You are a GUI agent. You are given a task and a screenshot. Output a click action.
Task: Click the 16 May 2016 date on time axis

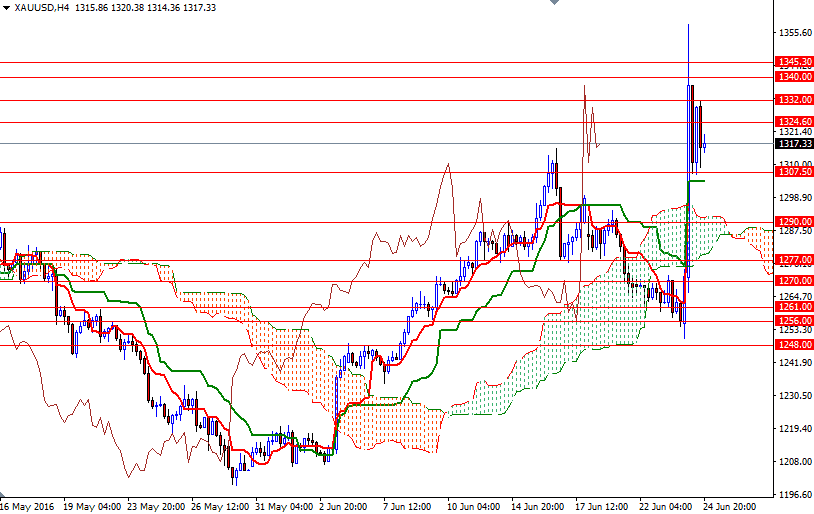point(27,506)
